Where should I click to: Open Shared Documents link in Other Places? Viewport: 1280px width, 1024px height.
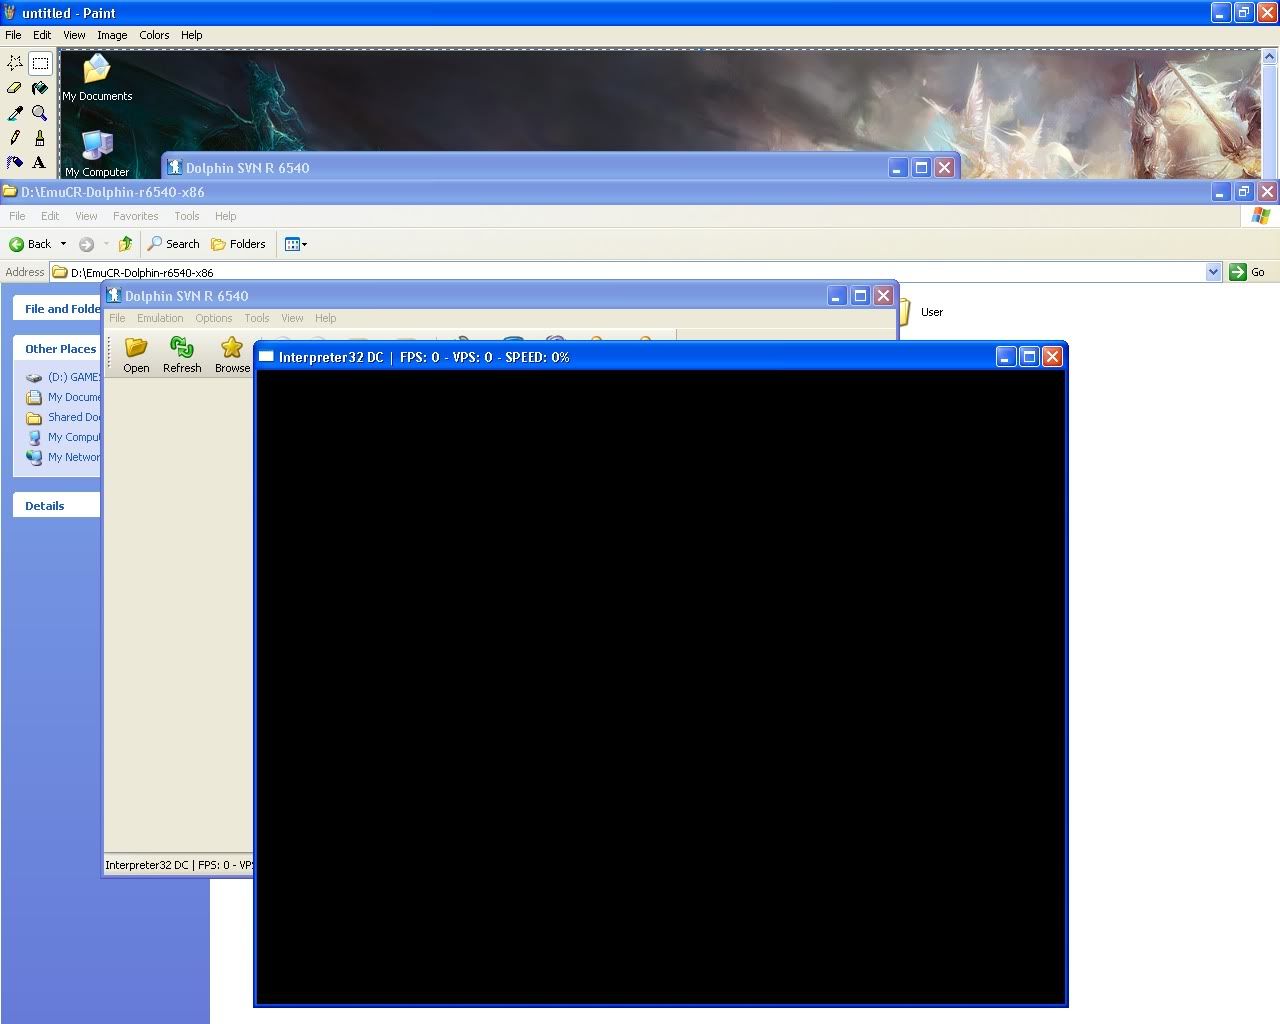[x=63, y=417]
